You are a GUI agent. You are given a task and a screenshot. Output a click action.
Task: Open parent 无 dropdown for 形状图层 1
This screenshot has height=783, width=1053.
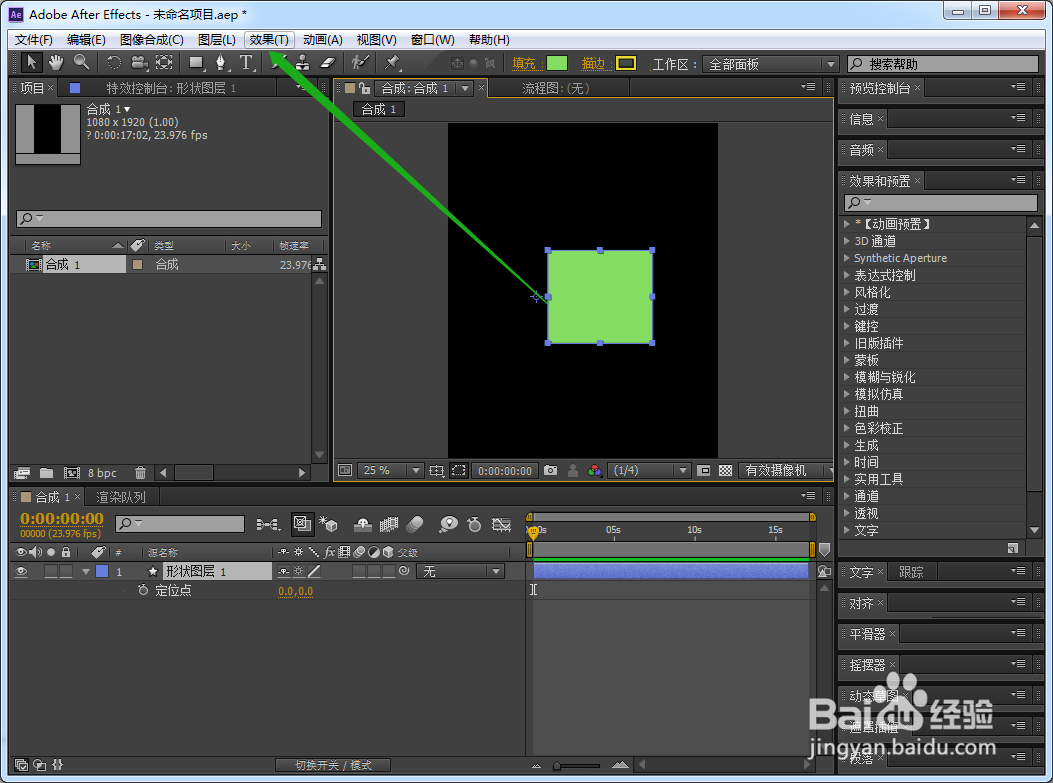[460, 571]
